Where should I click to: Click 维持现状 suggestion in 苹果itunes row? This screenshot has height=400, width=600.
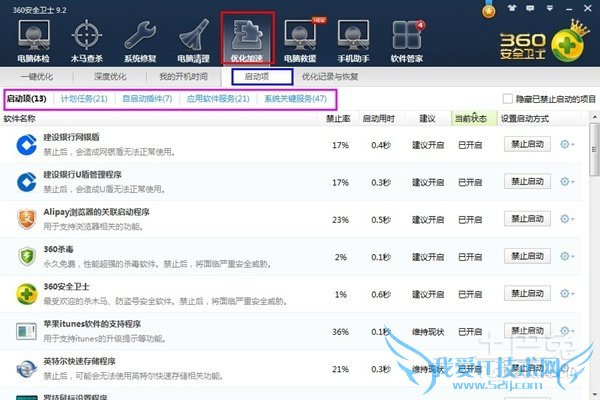[x=428, y=332]
